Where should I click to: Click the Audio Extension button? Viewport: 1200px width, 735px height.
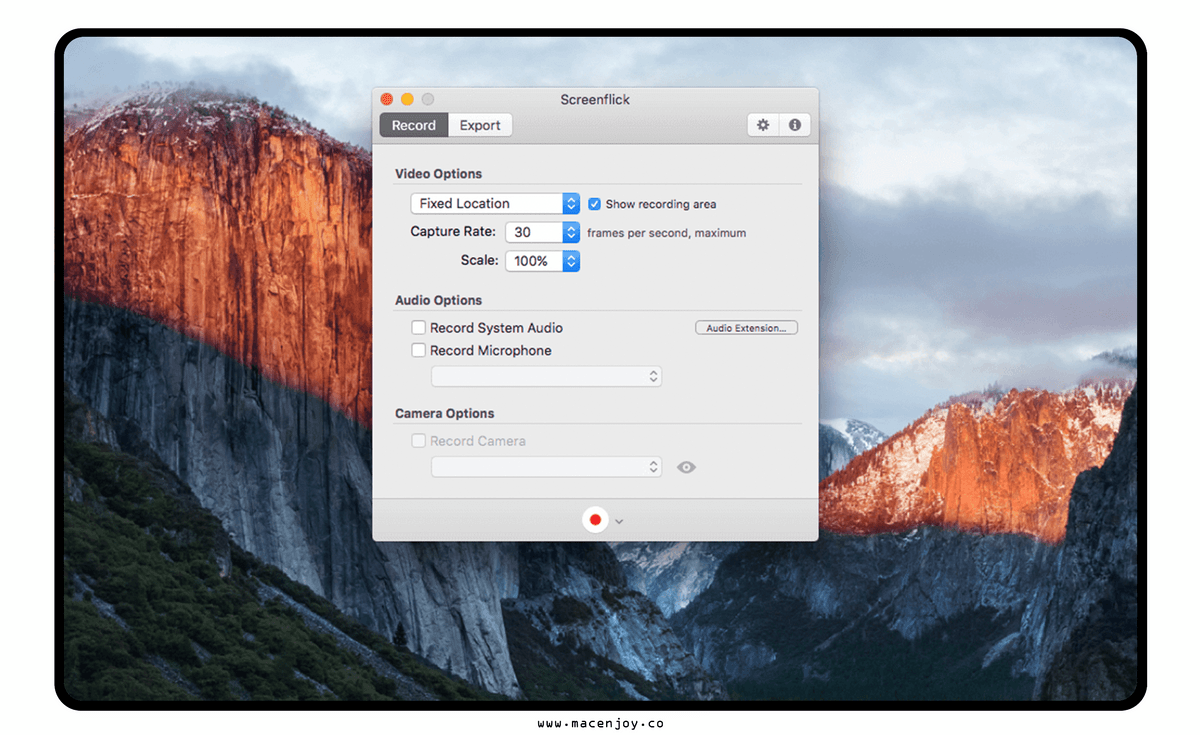click(746, 328)
